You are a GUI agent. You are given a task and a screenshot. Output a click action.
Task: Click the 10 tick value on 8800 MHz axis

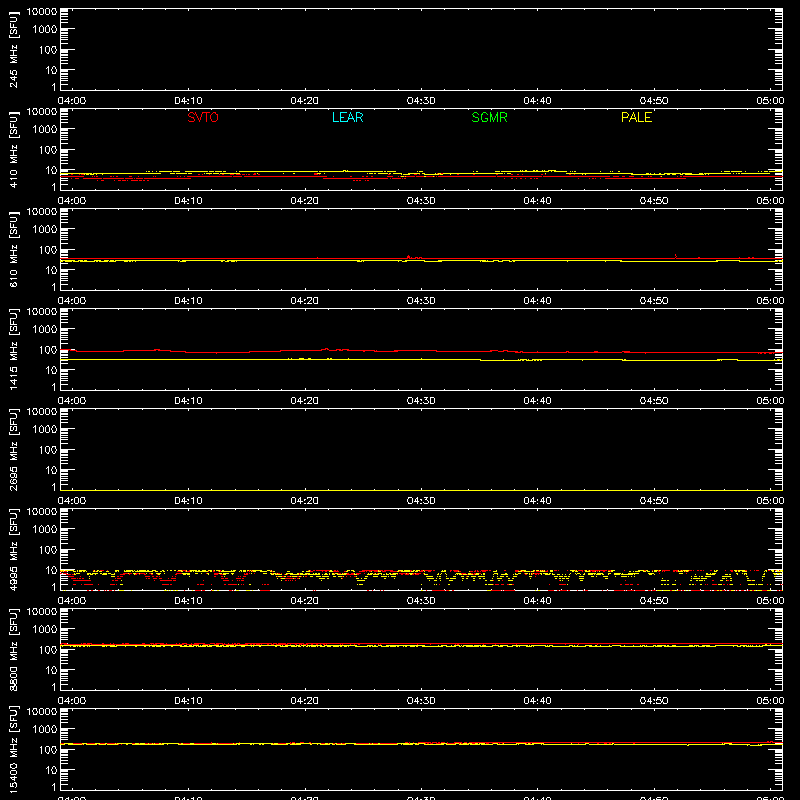click(51, 670)
